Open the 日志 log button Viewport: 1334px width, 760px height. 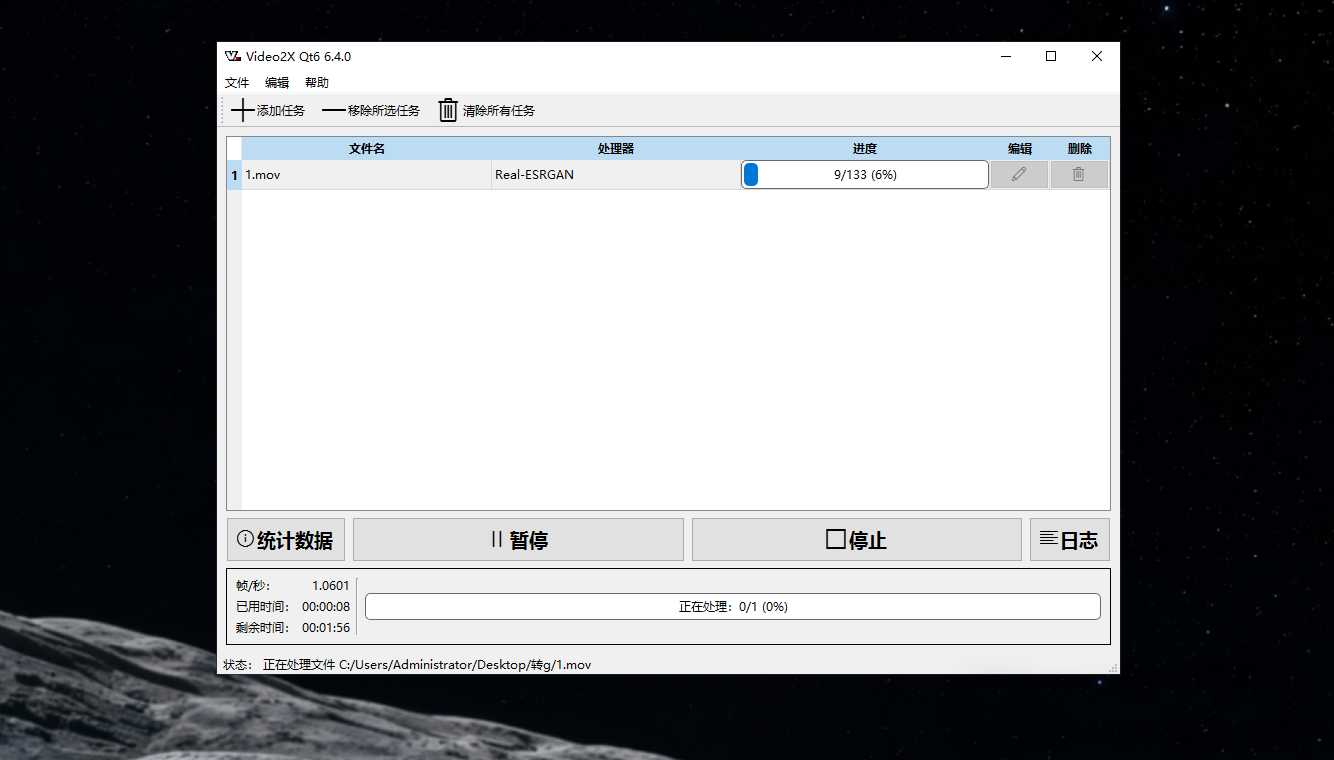[x=1070, y=540]
